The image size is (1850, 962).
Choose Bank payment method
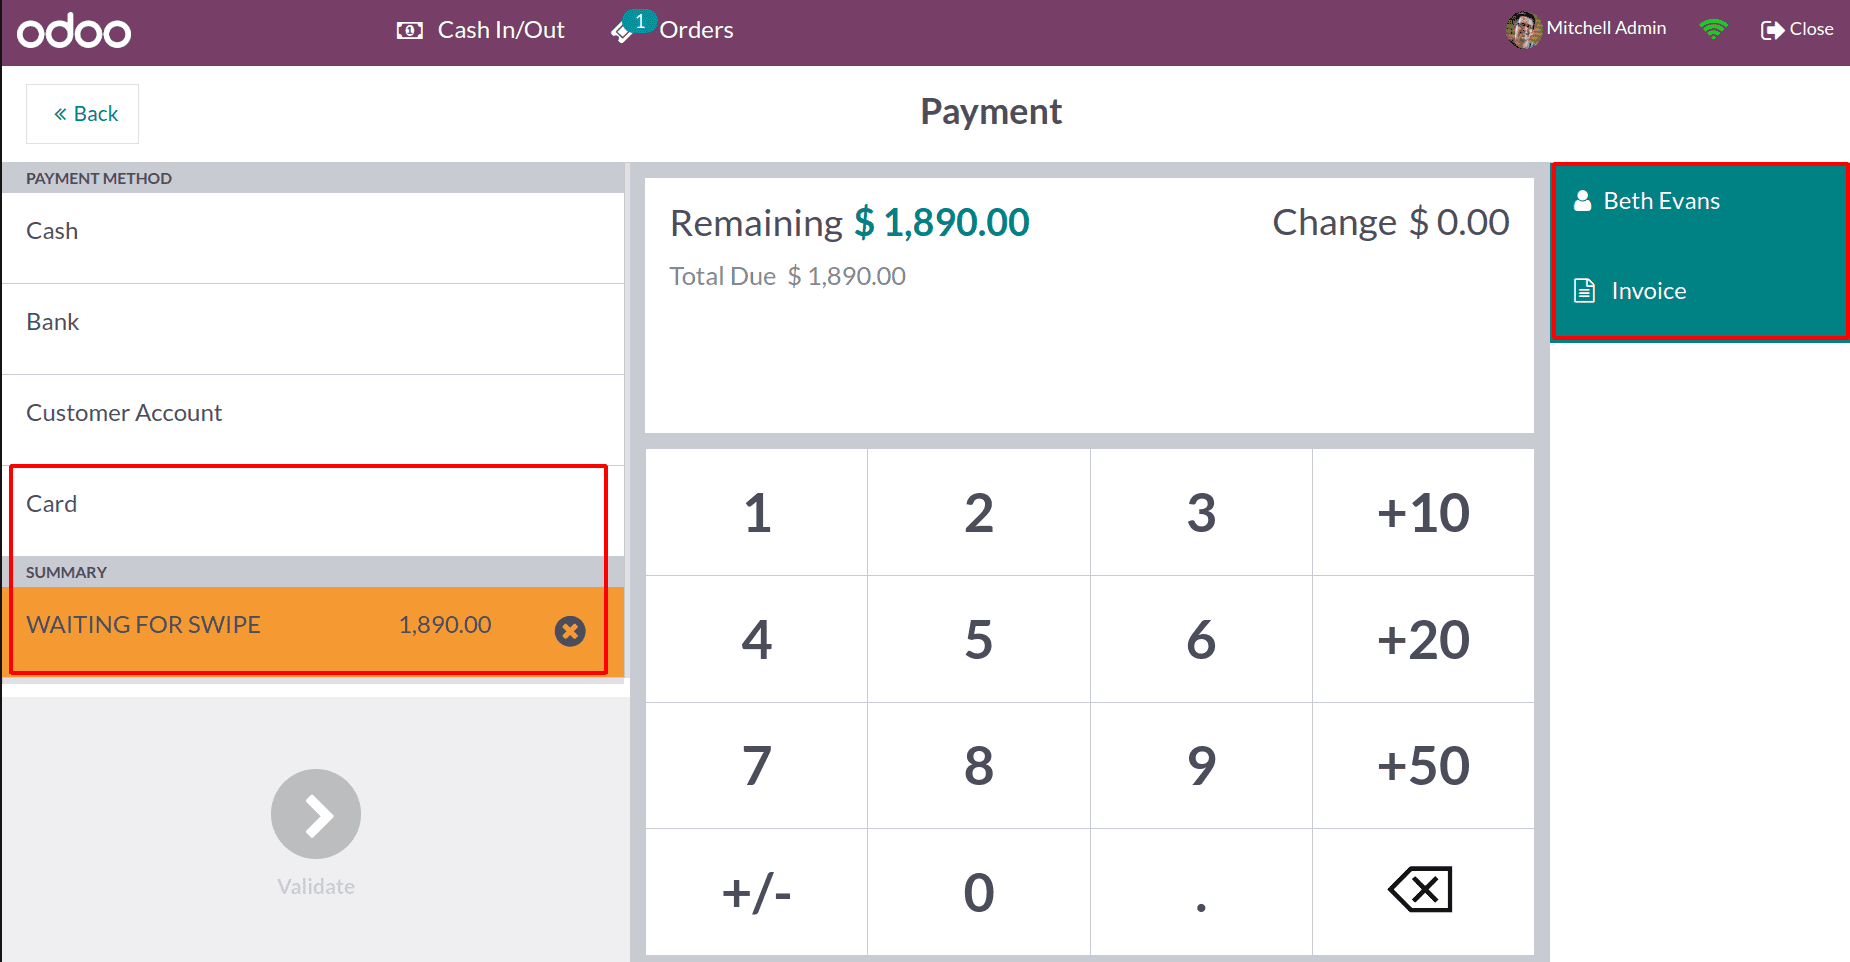[x=313, y=323]
